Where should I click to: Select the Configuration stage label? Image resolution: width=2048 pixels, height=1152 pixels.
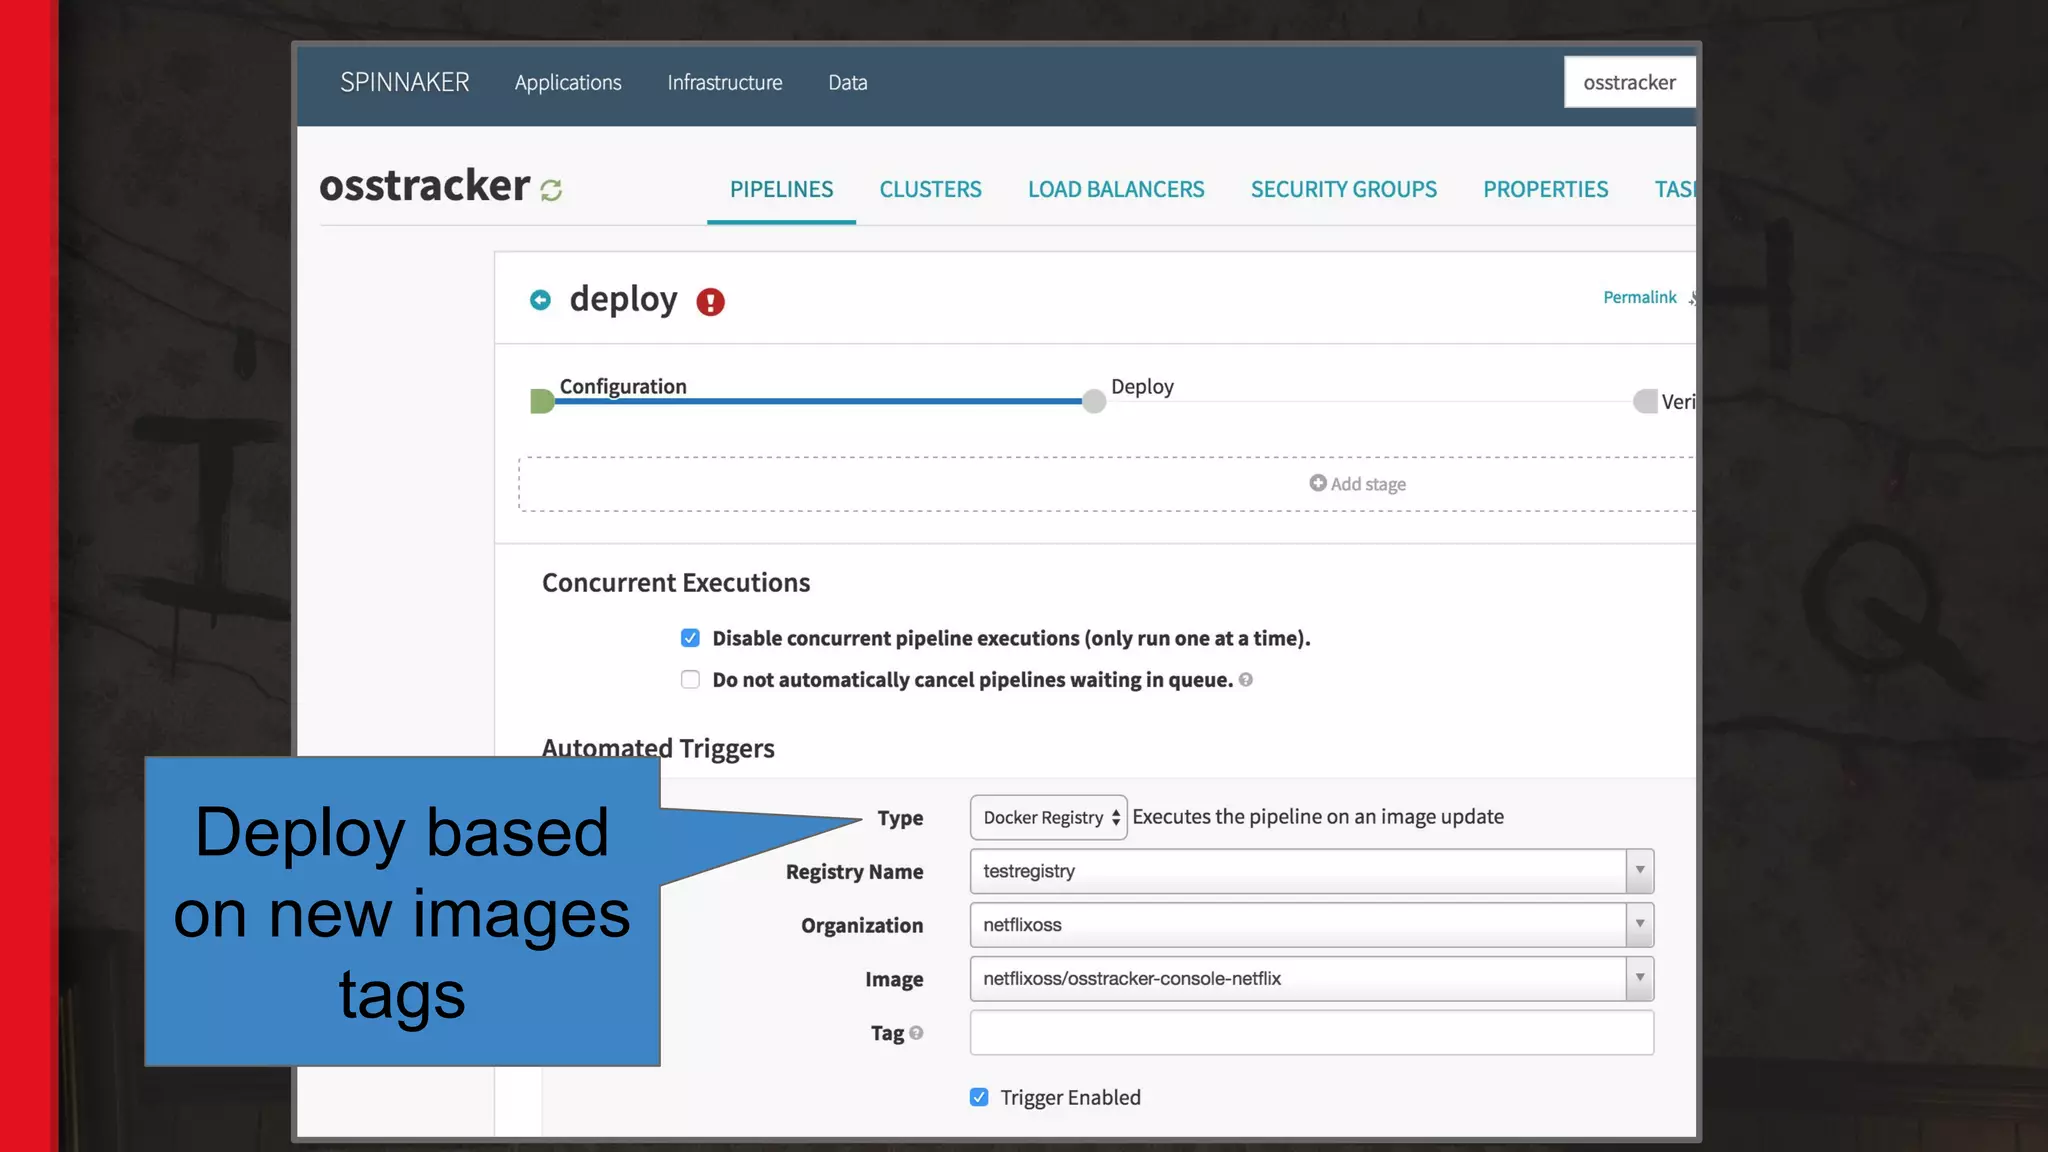(623, 386)
